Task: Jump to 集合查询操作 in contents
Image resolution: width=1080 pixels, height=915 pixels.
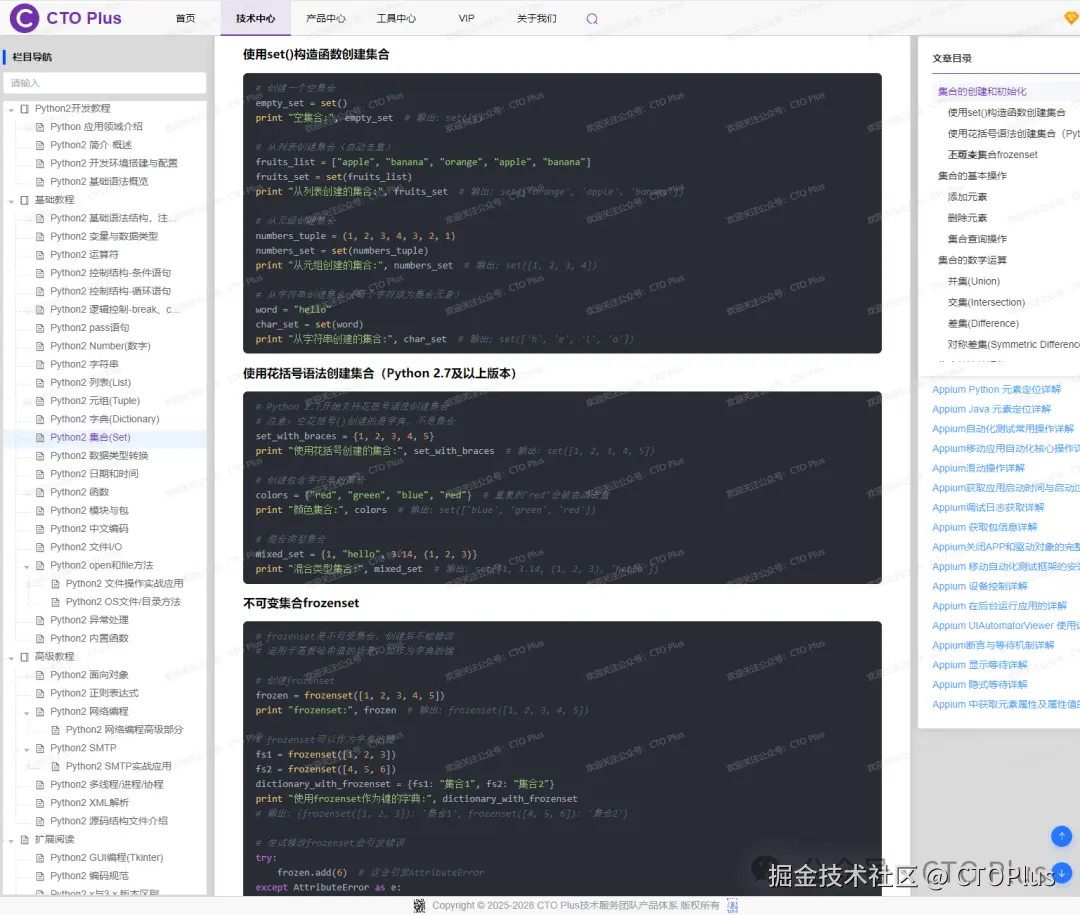Action: pos(977,239)
